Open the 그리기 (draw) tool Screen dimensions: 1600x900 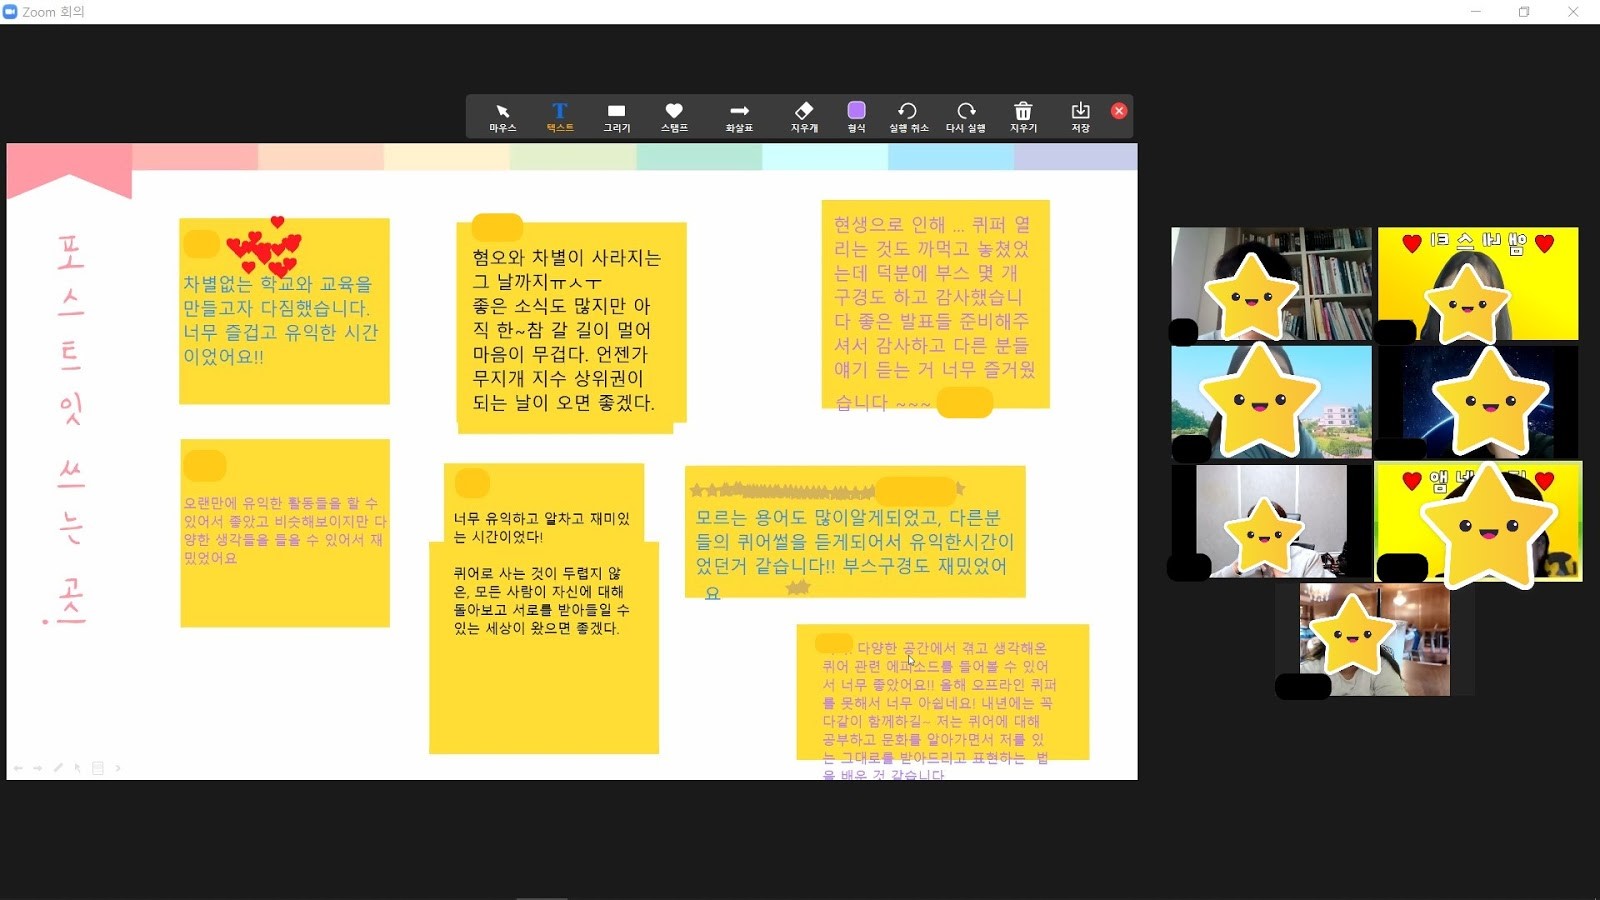tap(616, 116)
